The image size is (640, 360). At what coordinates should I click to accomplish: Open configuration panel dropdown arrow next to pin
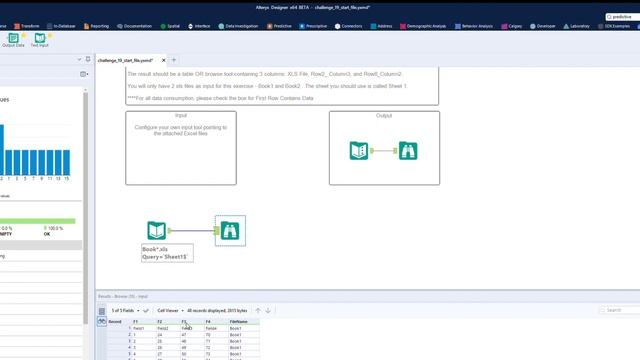coord(79,60)
